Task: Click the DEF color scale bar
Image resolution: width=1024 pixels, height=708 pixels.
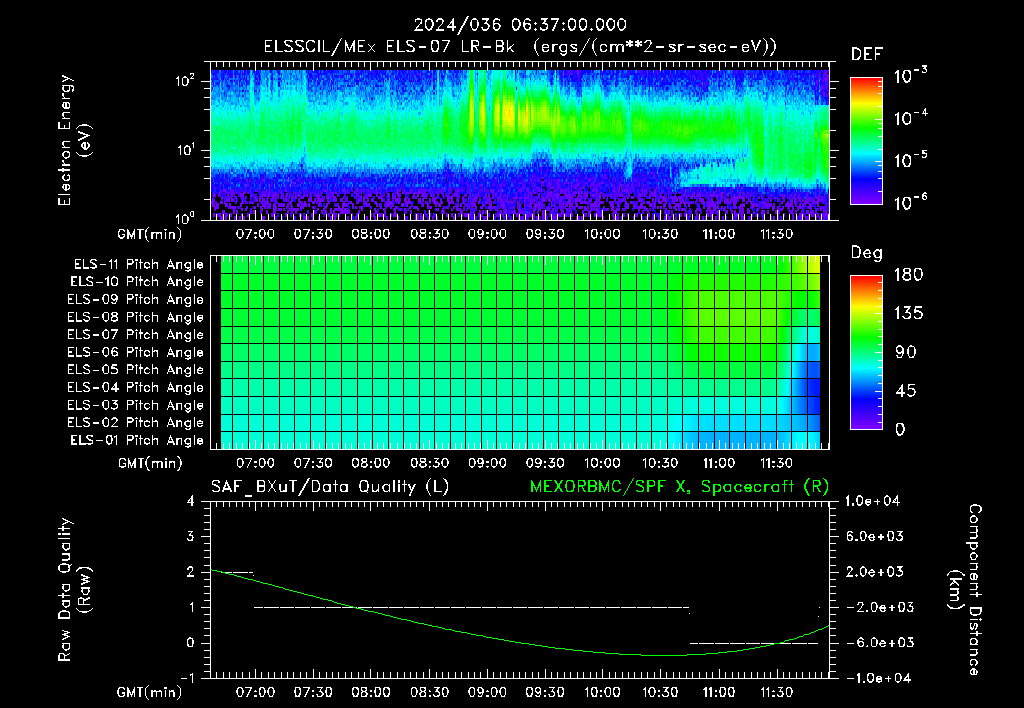Action: point(866,141)
